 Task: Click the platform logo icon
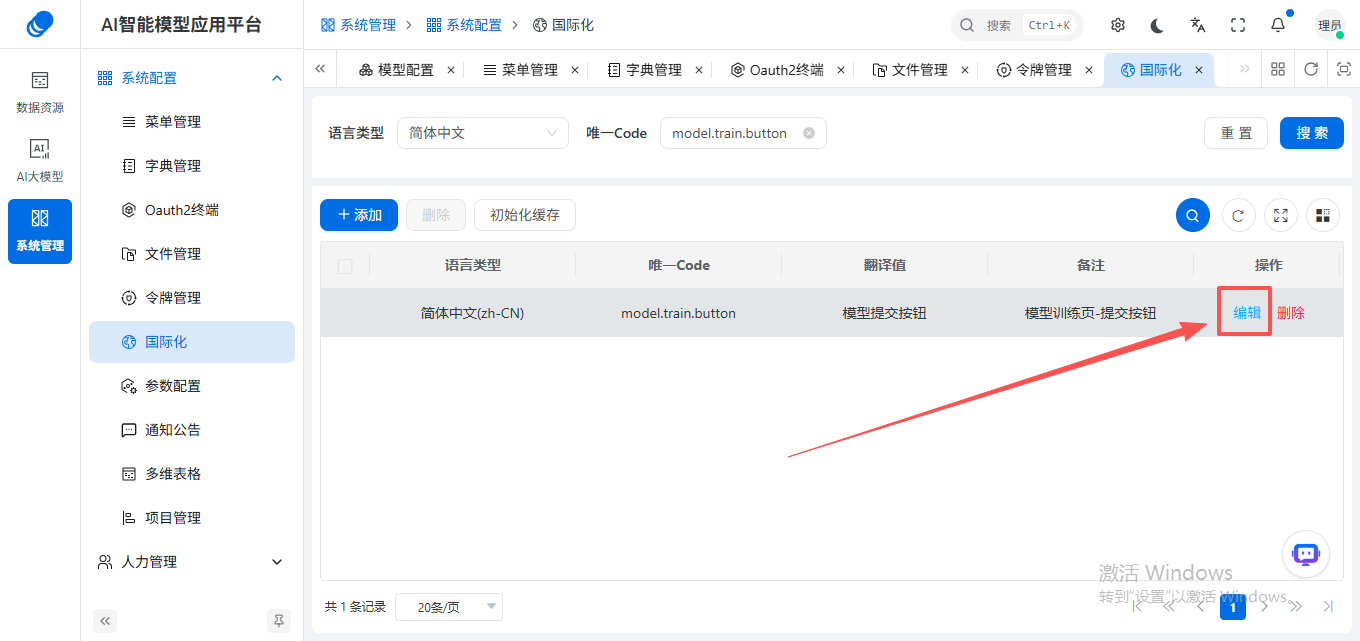pyautogui.click(x=40, y=24)
